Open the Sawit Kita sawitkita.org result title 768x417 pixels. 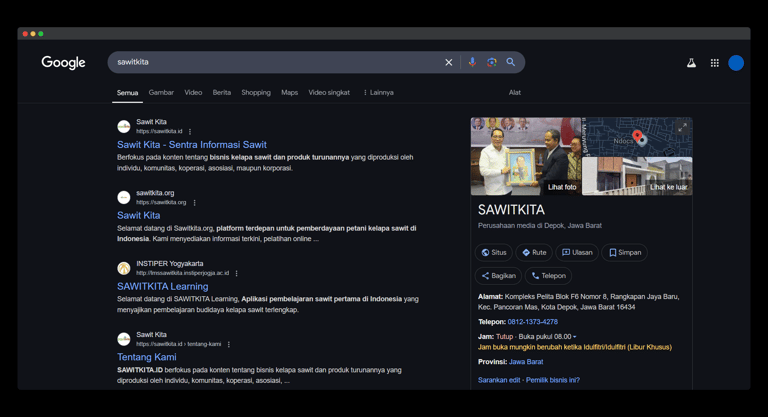(139, 215)
